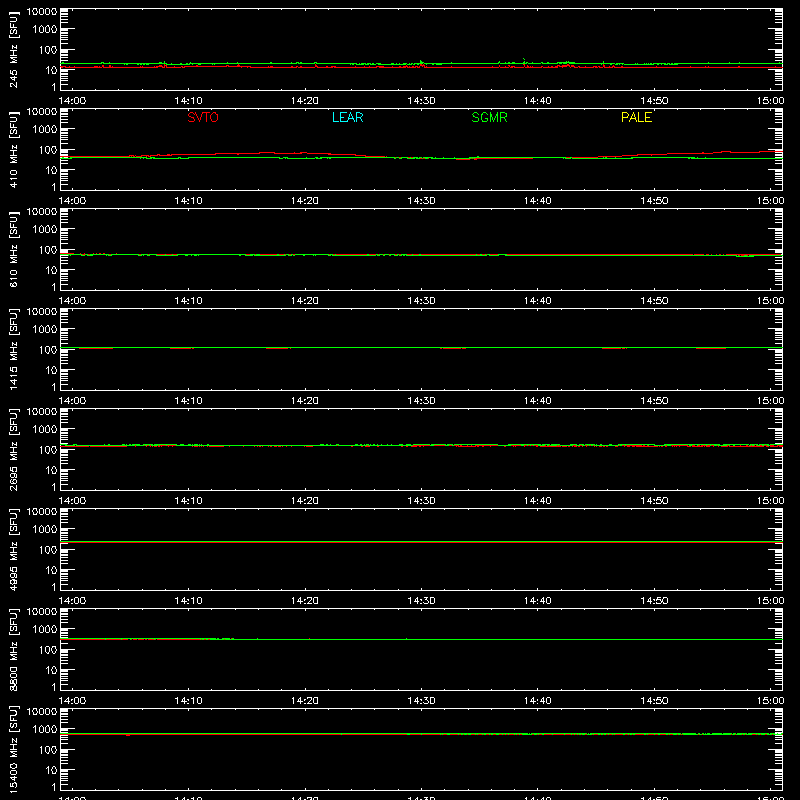Click 14:20 on the 410 MHz time axis
Screen dimensions: 800x800
[305, 201]
